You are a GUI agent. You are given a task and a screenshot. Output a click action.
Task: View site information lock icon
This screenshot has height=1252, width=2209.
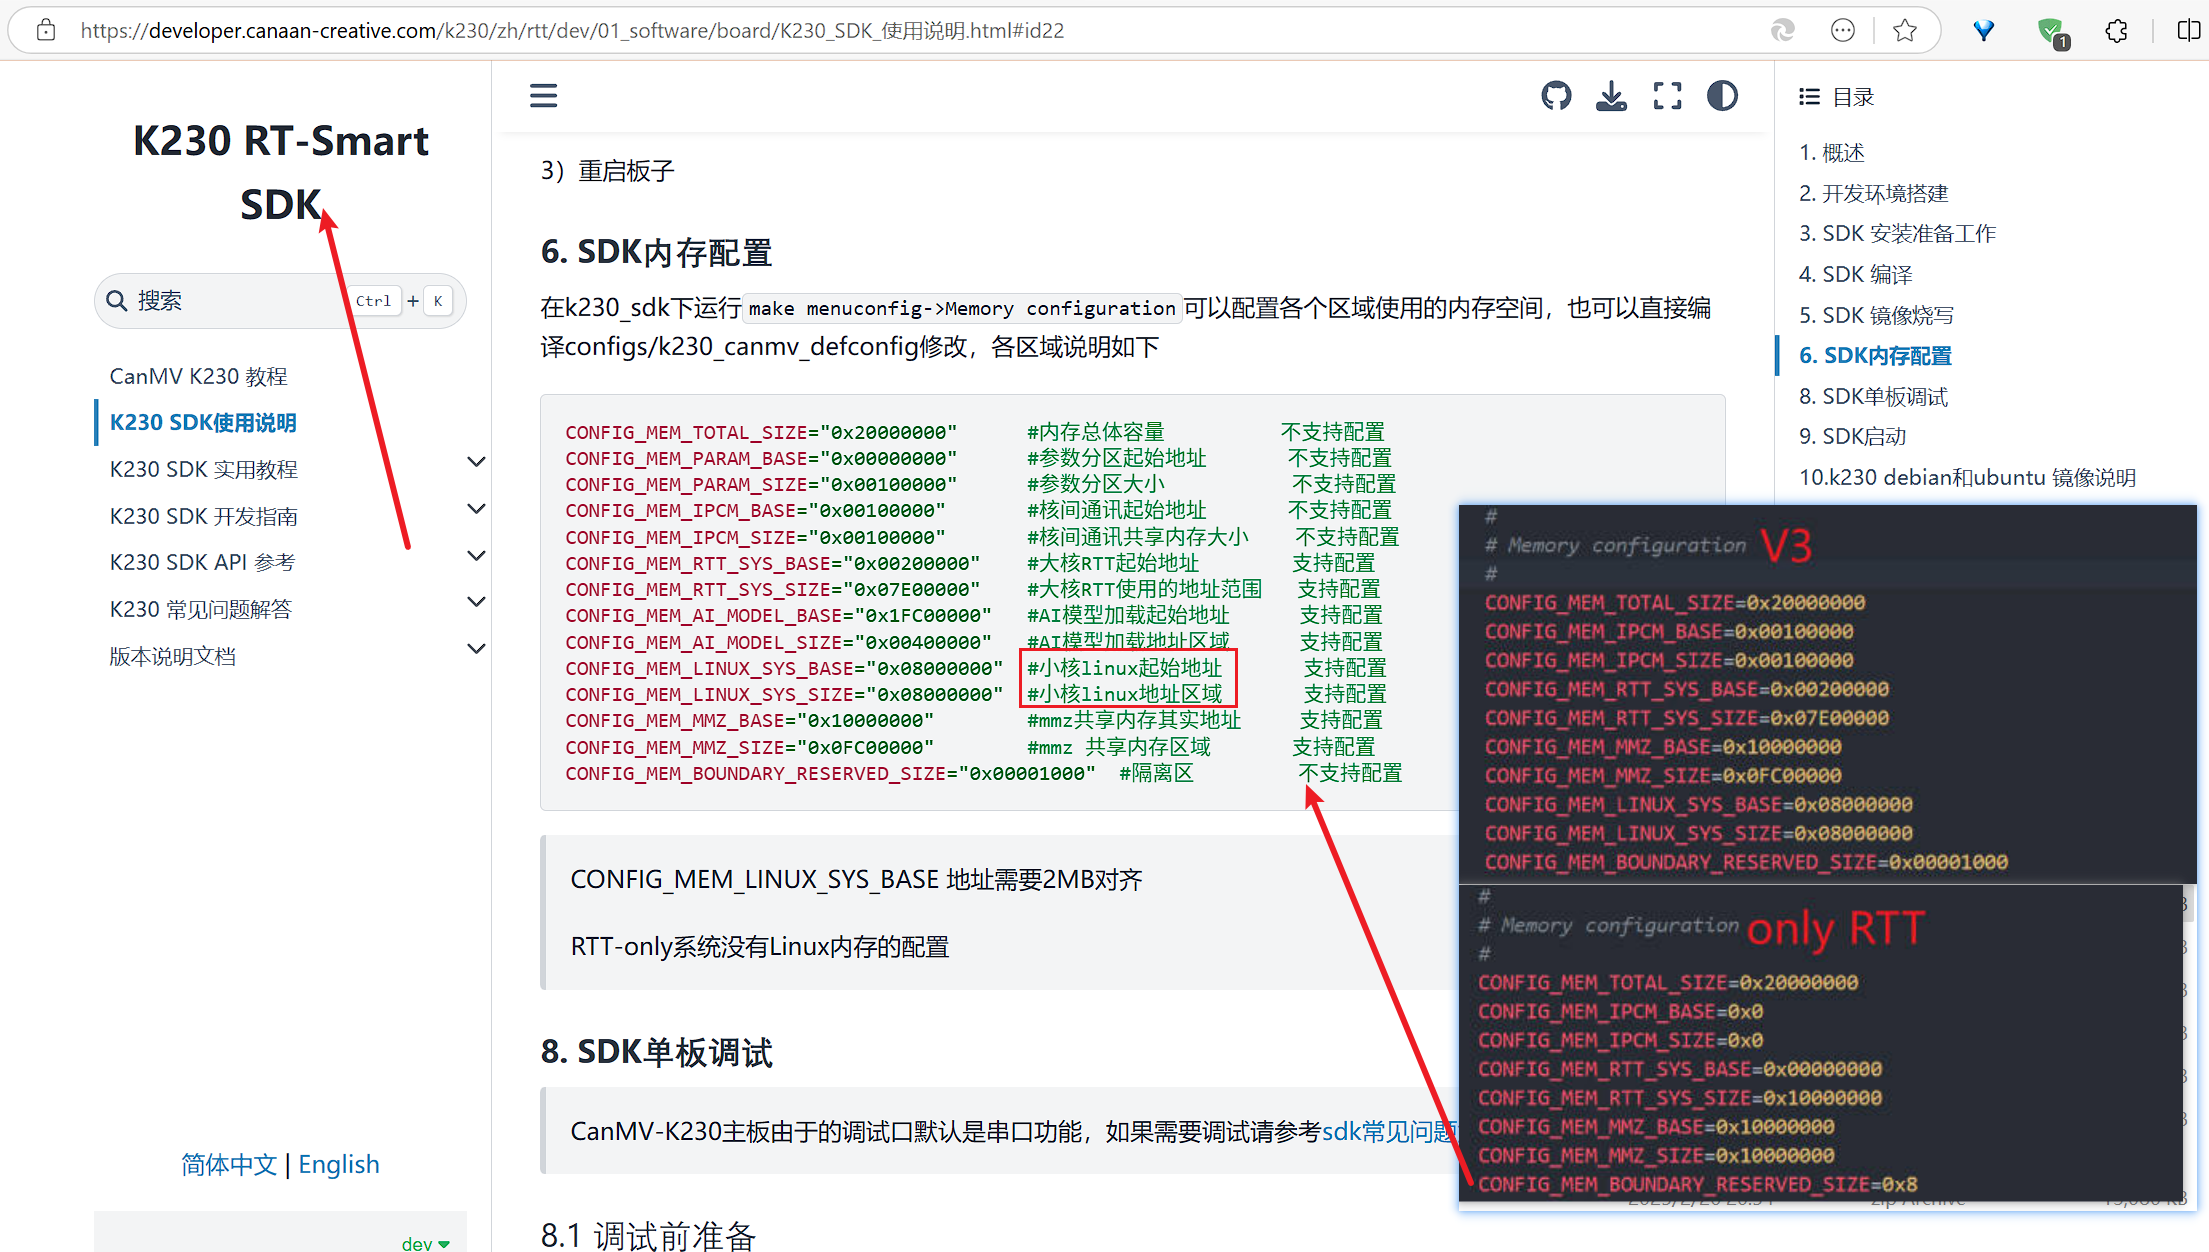click(46, 31)
